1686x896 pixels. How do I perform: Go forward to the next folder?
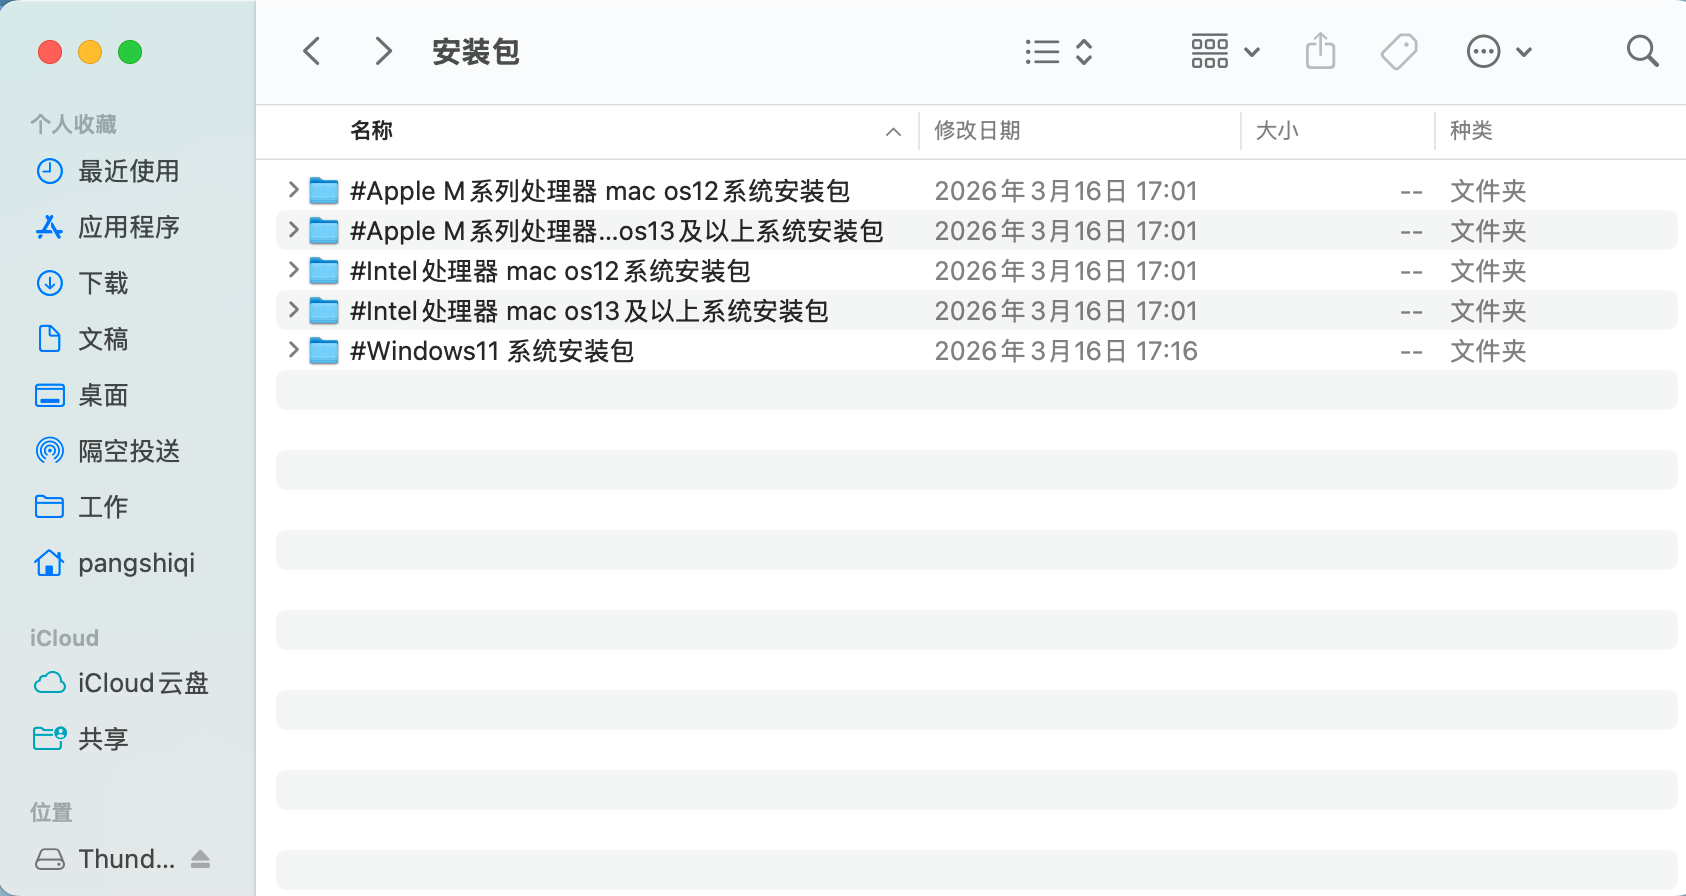[383, 51]
